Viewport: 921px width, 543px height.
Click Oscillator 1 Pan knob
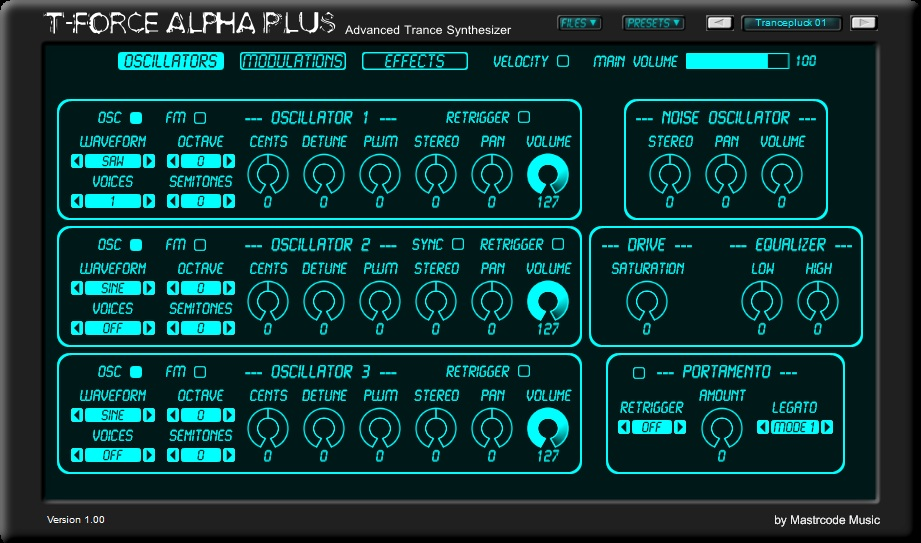click(x=492, y=175)
